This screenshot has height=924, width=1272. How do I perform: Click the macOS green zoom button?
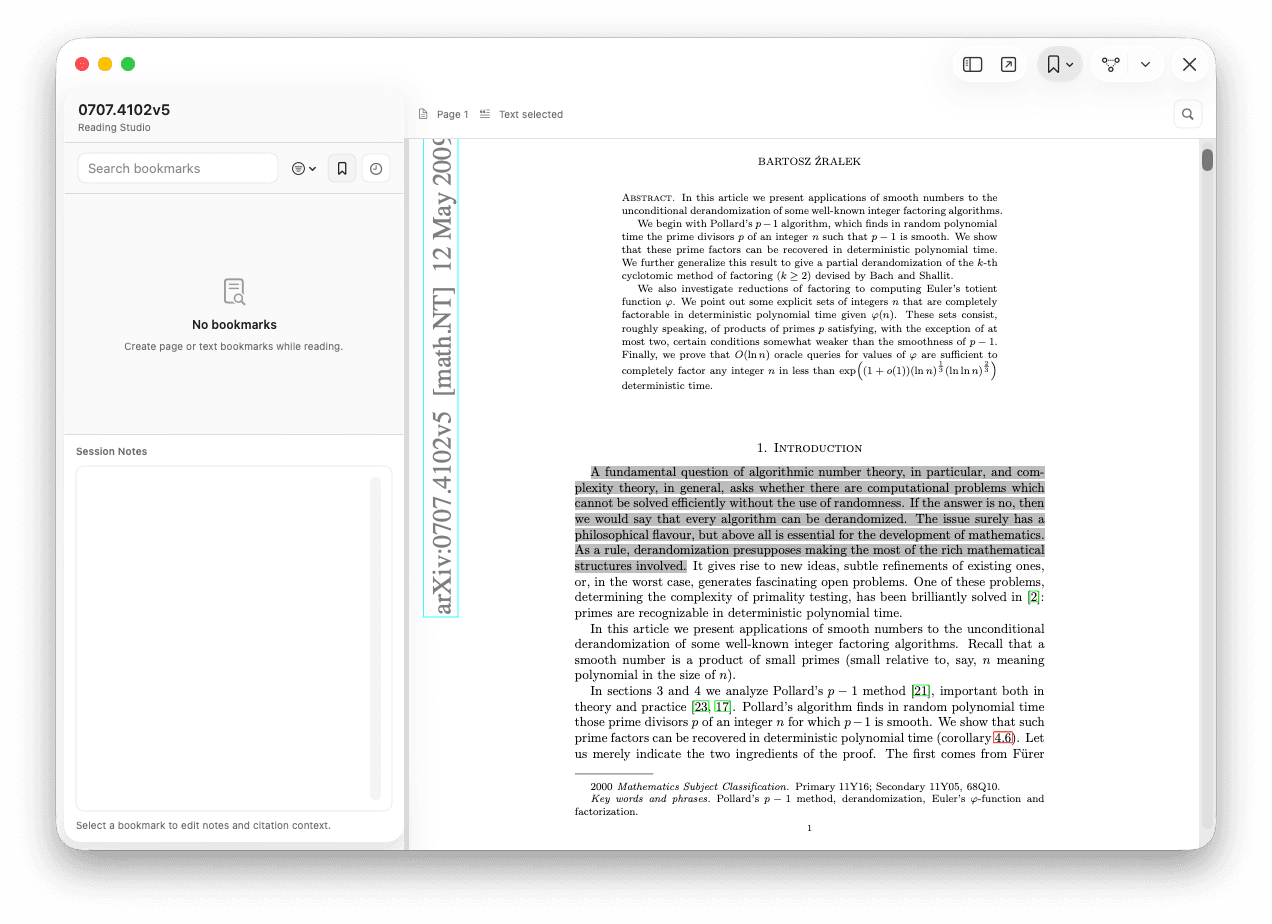point(128,64)
